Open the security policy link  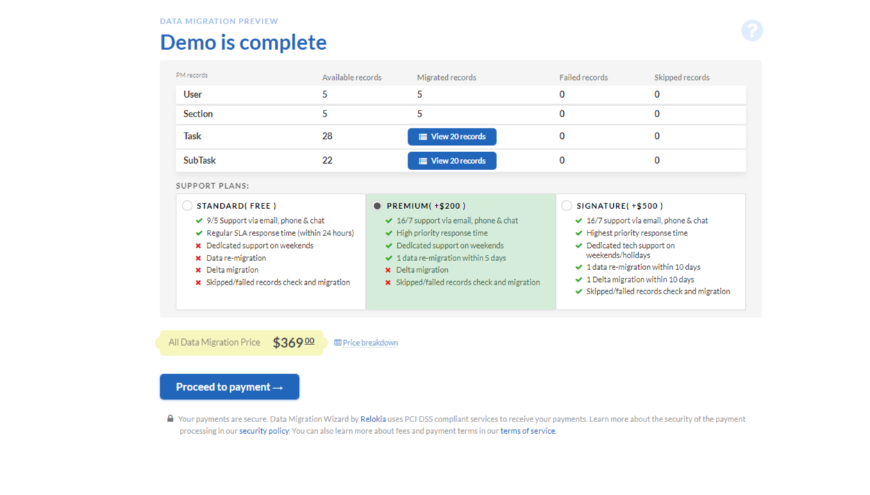coord(264,431)
